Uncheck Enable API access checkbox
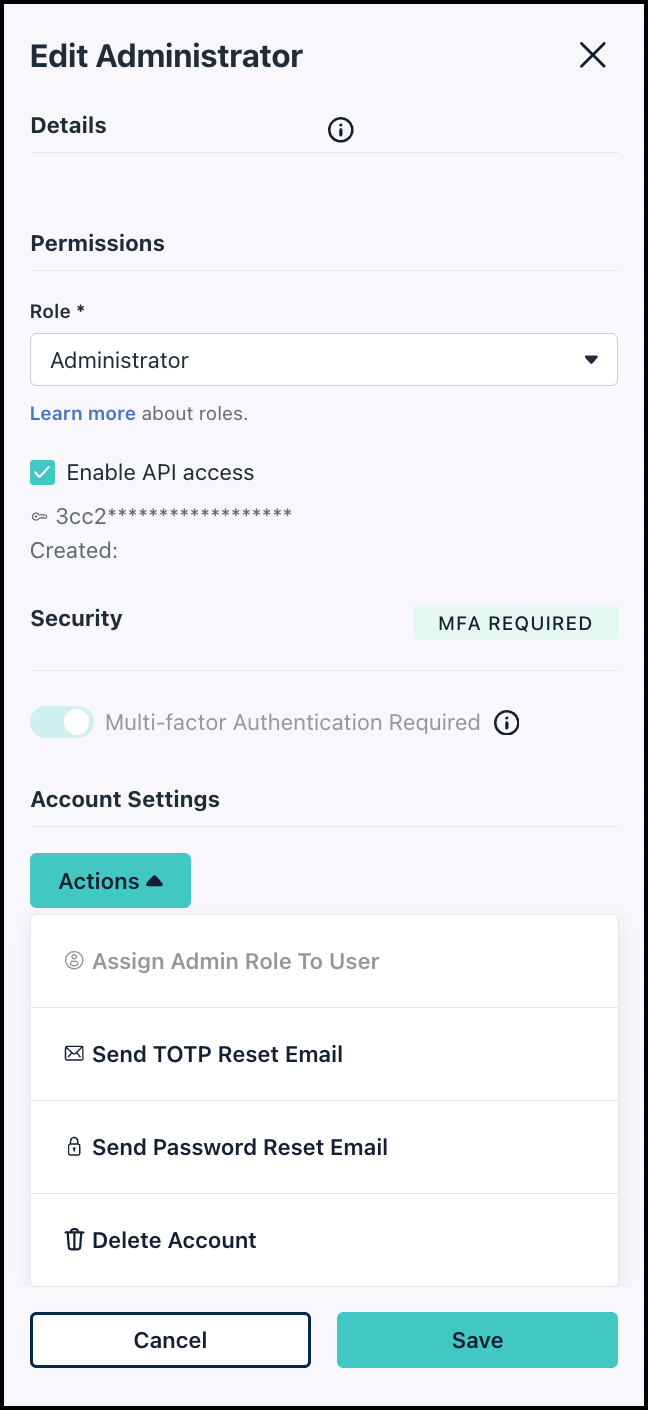 coord(43,473)
